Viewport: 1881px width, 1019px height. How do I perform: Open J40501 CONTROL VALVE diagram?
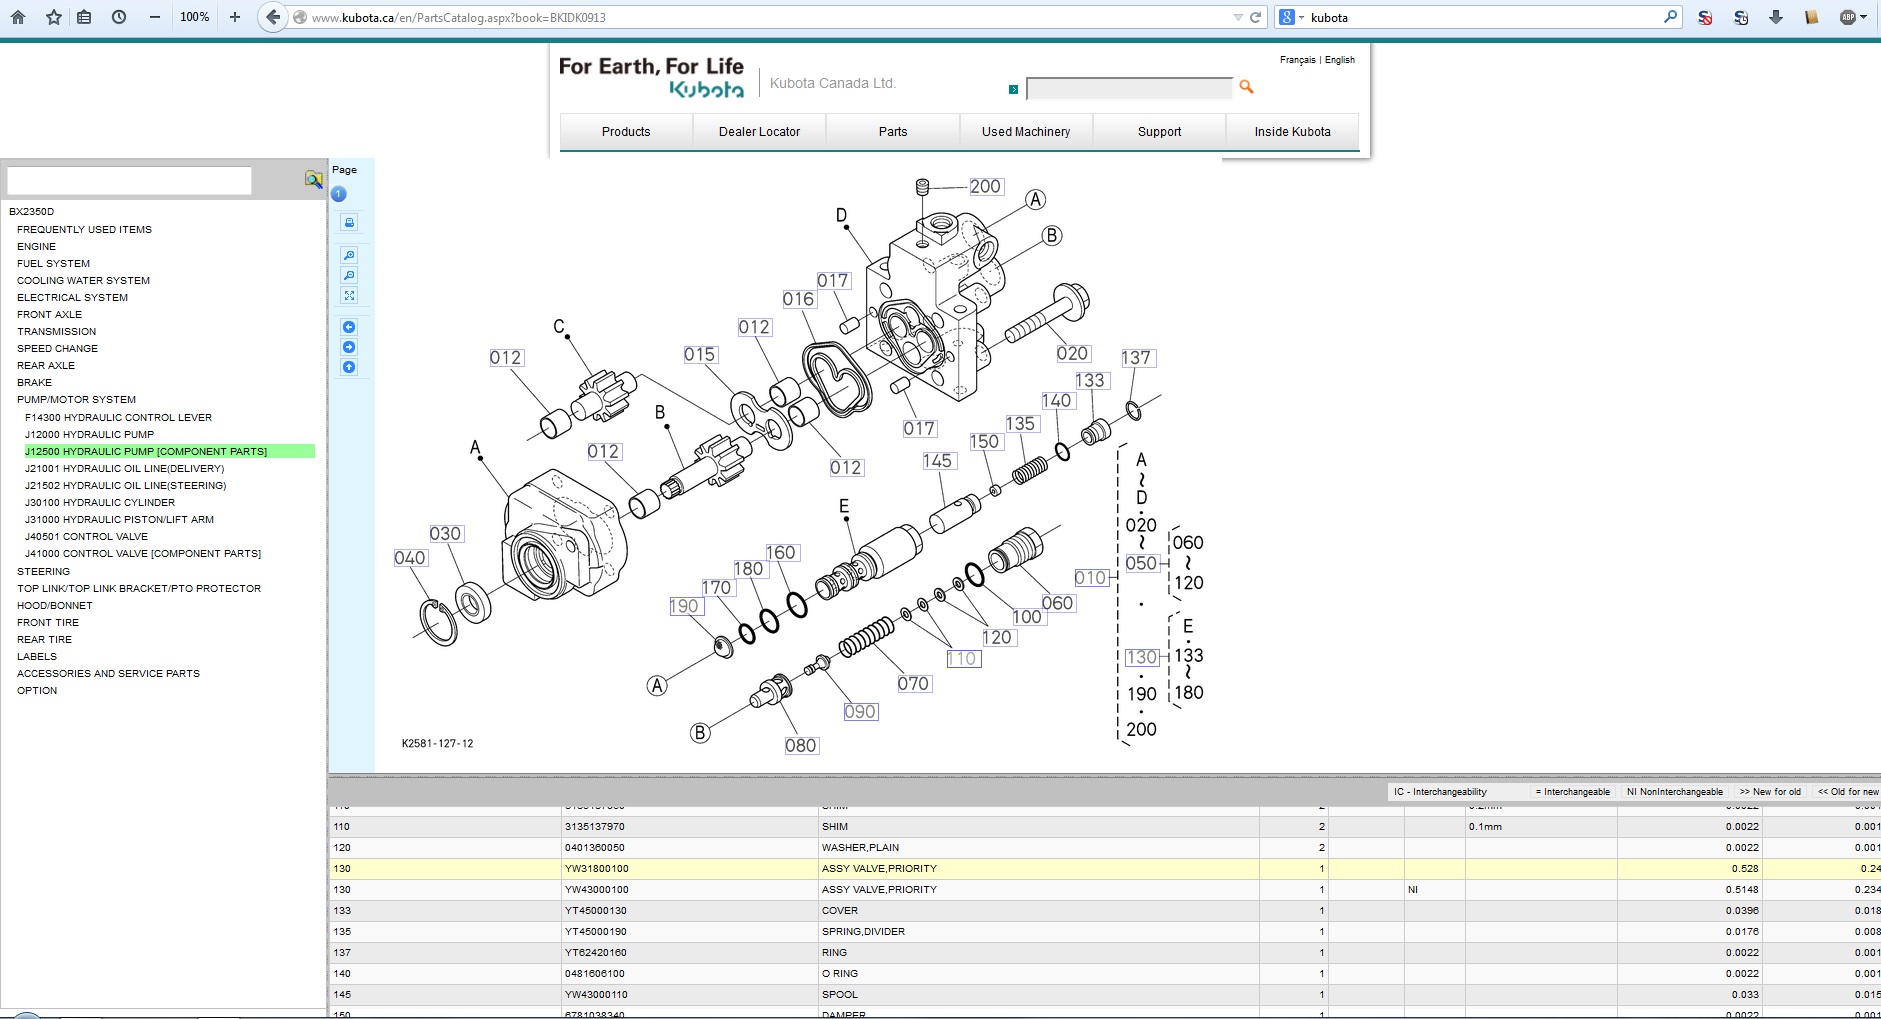(x=86, y=537)
